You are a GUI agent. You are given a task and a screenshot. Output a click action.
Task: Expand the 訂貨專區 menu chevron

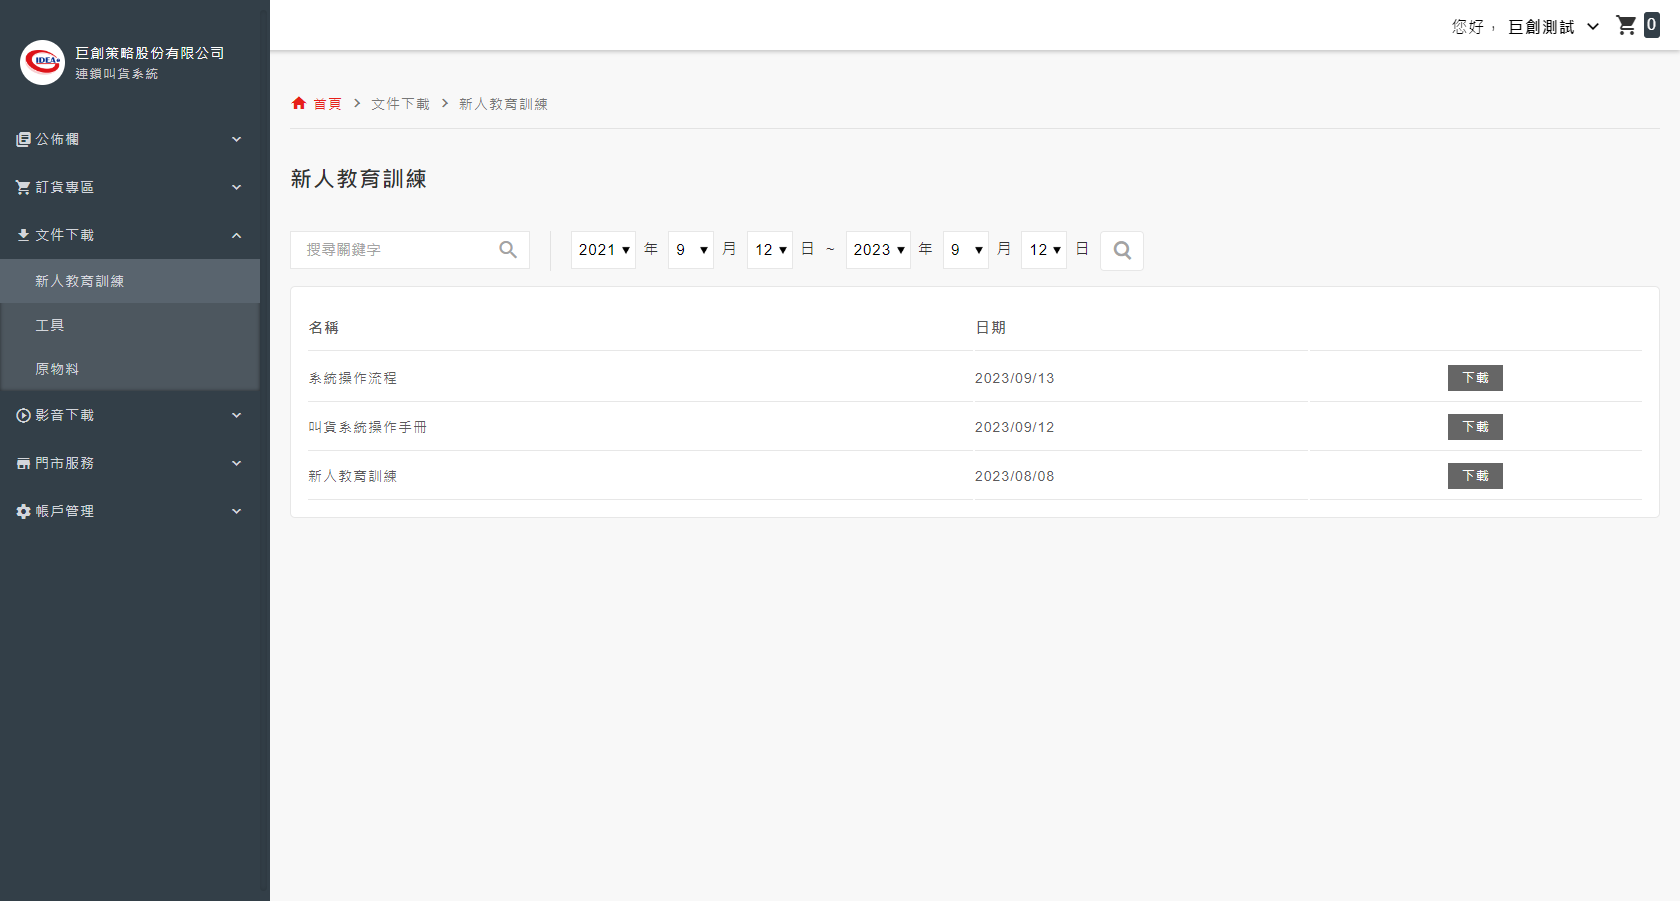click(x=237, y=187)
